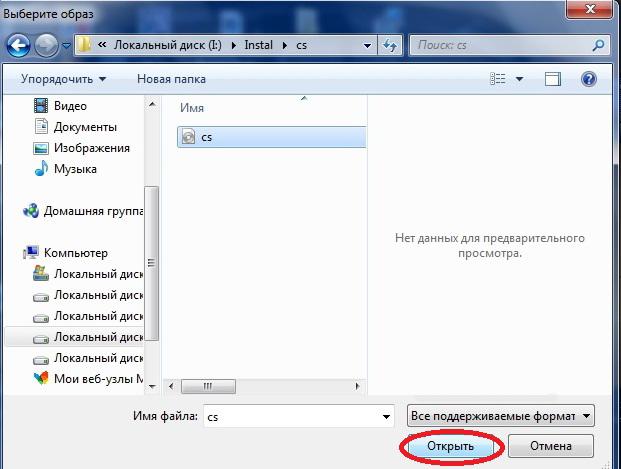The width and height of the screenshot is (621, 469).
Task: Select the highlighted 'Локальный диск' entry
Action: point(74,337)
